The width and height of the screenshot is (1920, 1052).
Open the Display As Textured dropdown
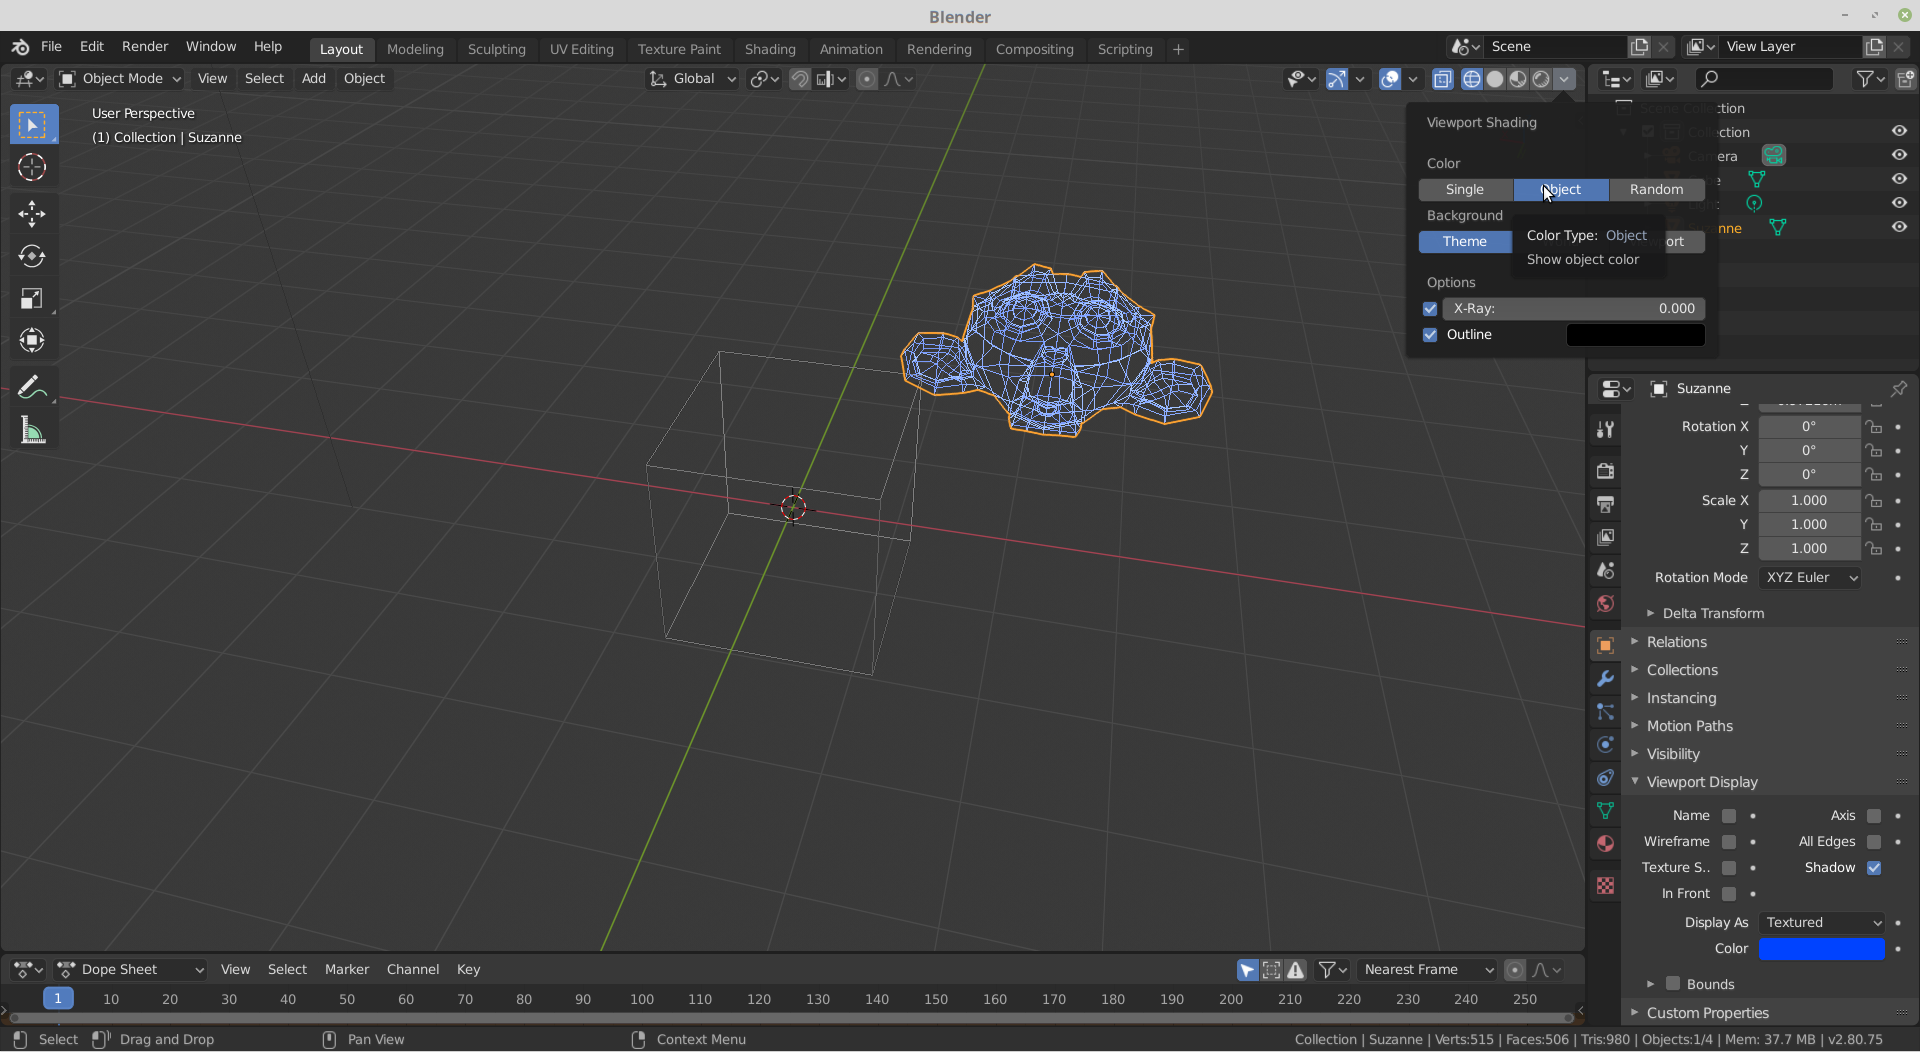[1822, 923]
